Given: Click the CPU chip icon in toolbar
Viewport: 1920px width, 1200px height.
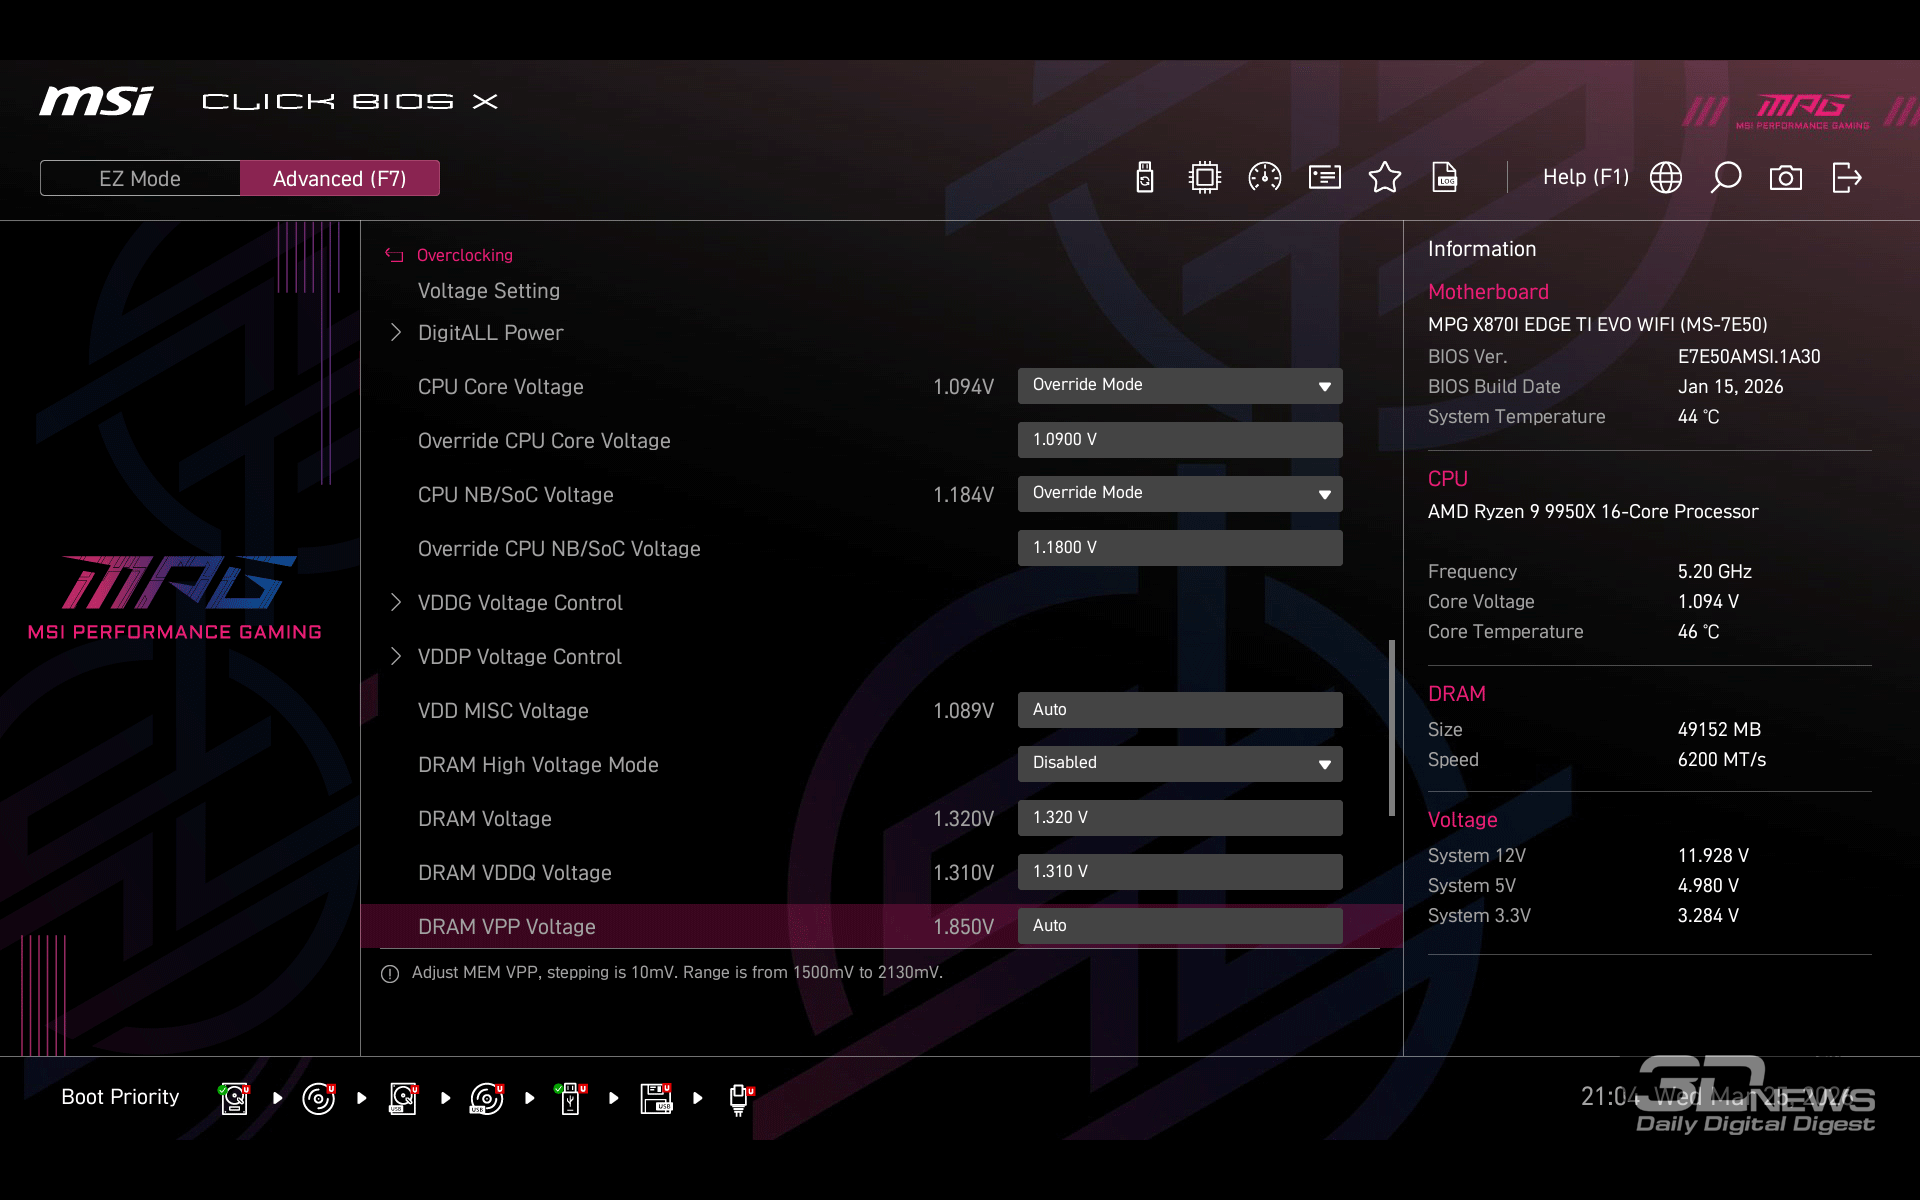Looking at the screenshot, I should [1205, 178].
